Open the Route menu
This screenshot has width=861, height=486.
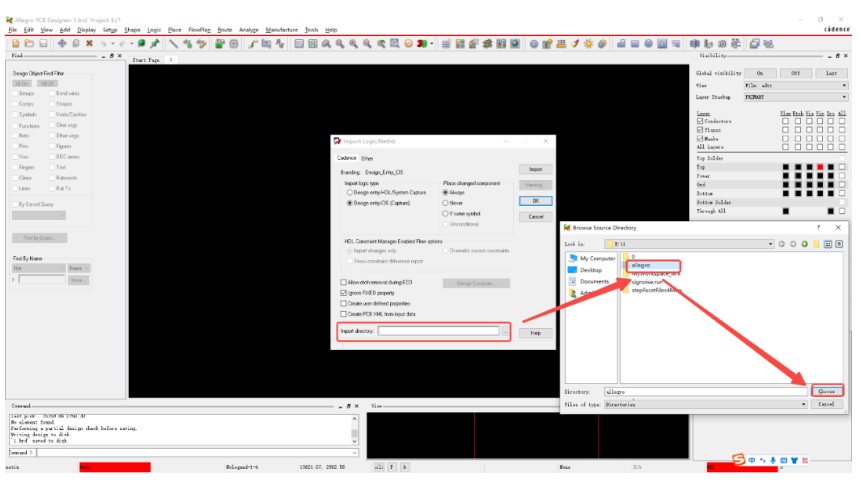point(225,30)
